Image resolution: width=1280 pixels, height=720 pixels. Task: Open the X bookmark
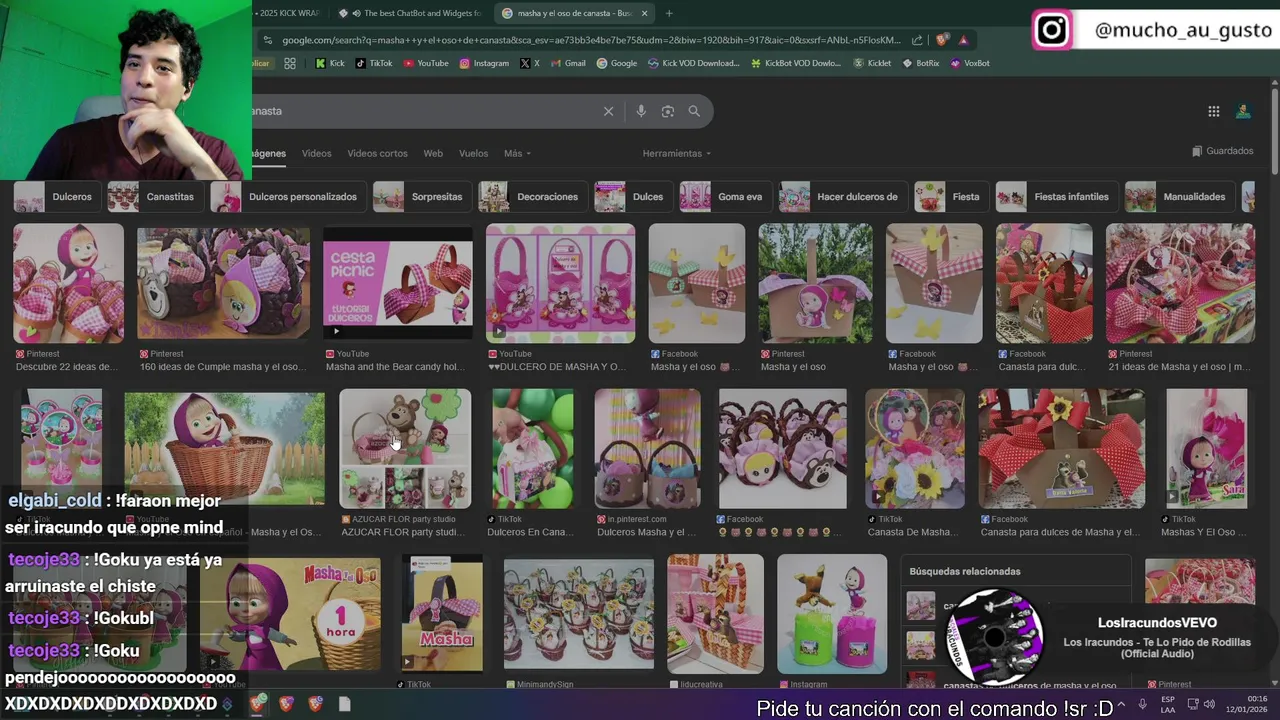530,63
